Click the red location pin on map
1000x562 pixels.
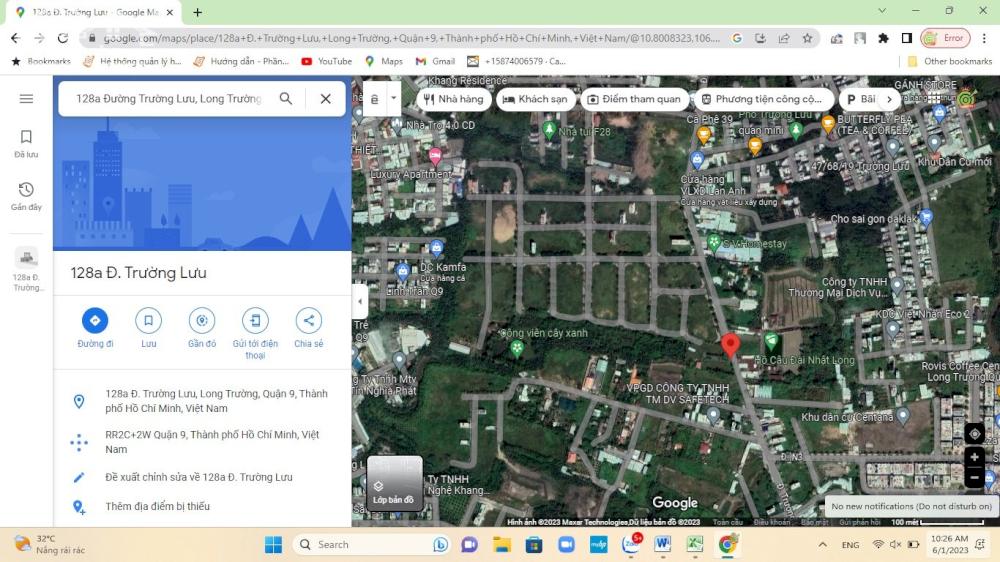pos(731,345)
